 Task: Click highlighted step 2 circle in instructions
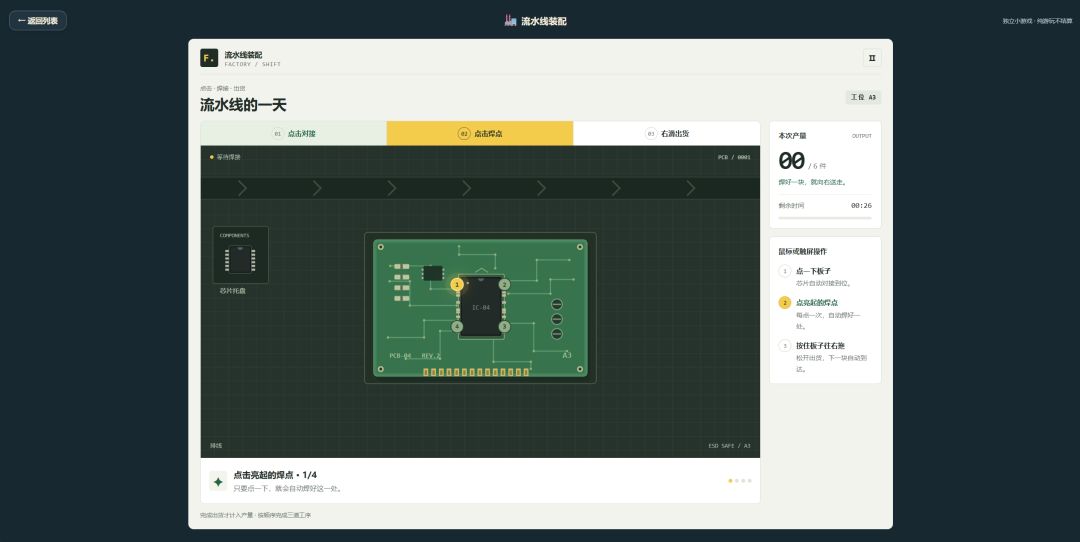785,302
